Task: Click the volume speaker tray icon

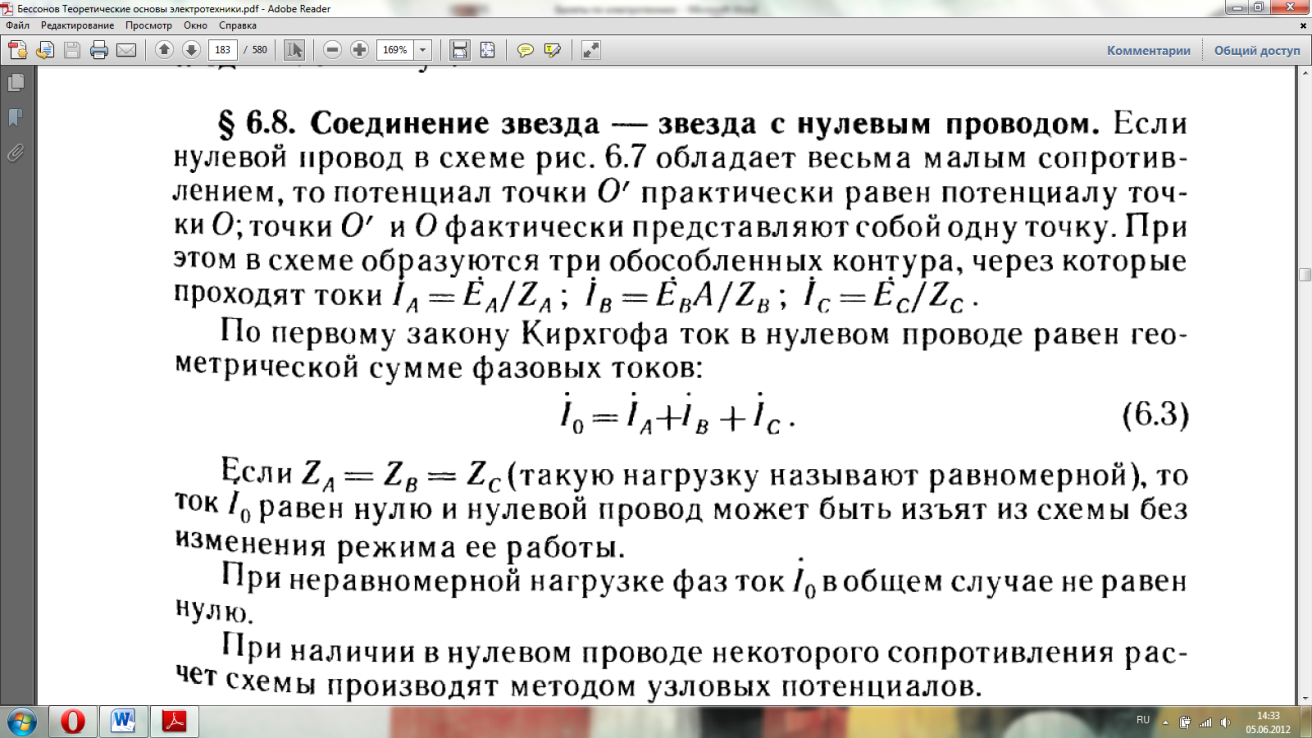Action: click(1225, 722)
